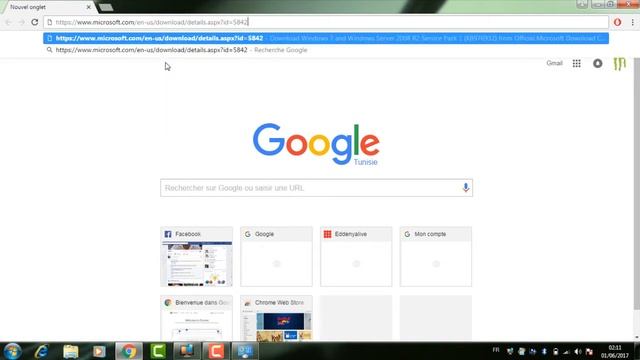Select the highlighted microsoft.com autocomplete suggestion
640x360 pixels.
coord(326,38)
